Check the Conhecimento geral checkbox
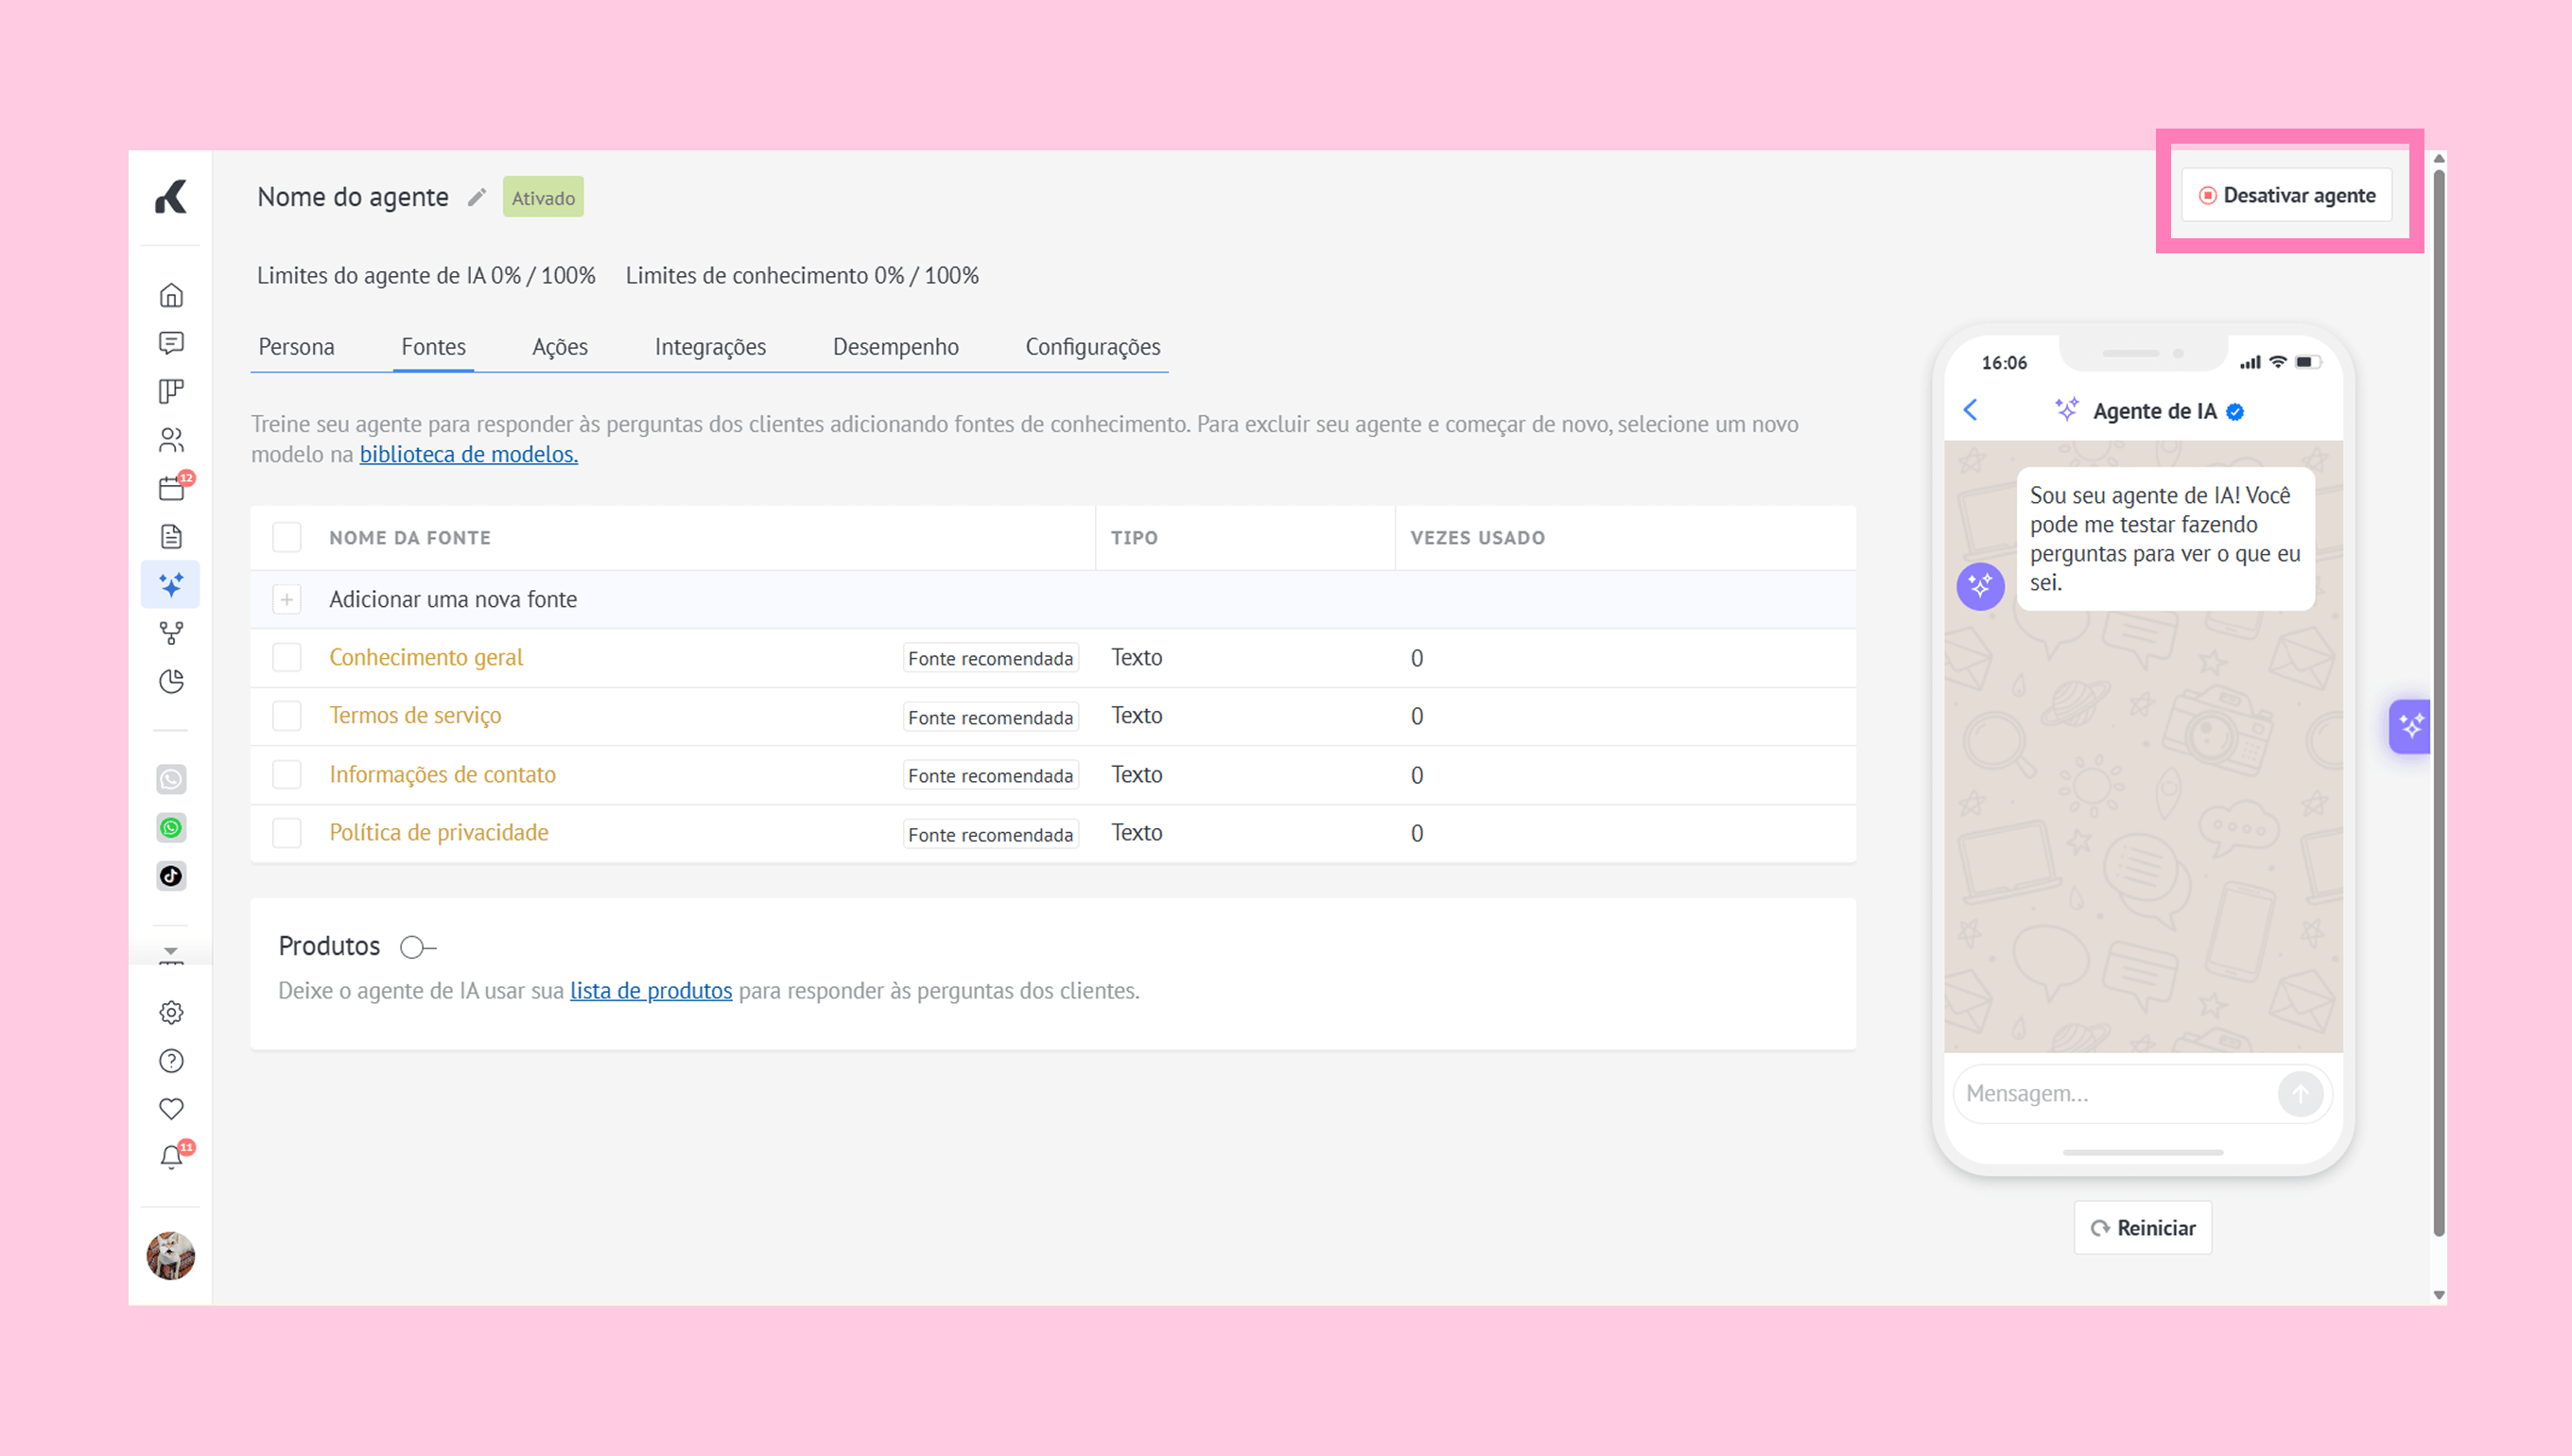The image size is (2572, 1456). pos(287,658)
